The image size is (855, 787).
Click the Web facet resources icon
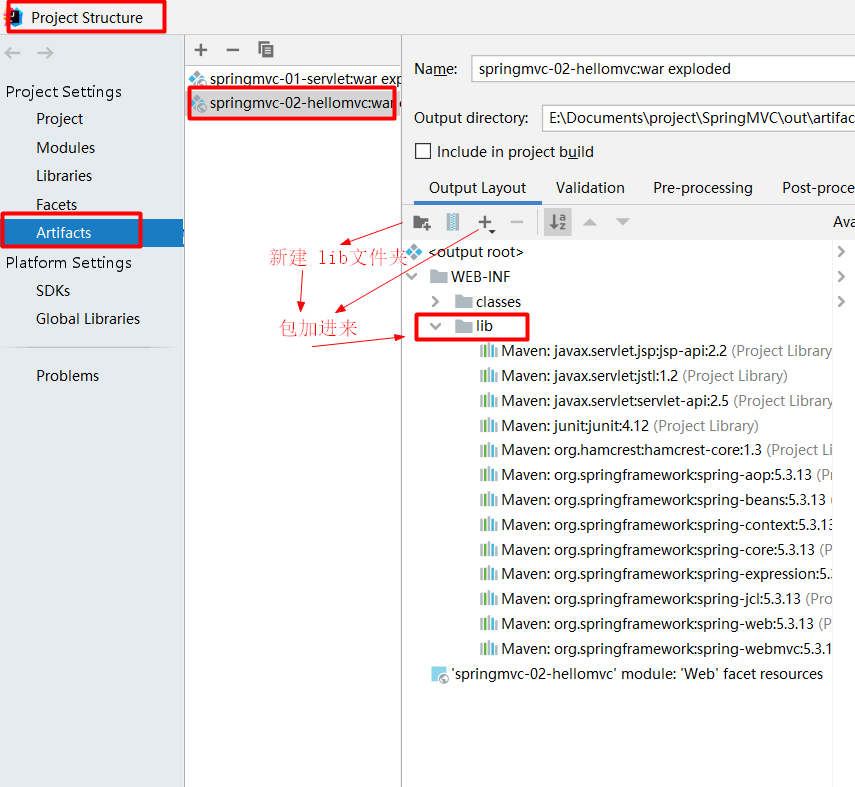pyautogui.click(x=439, y=675)
